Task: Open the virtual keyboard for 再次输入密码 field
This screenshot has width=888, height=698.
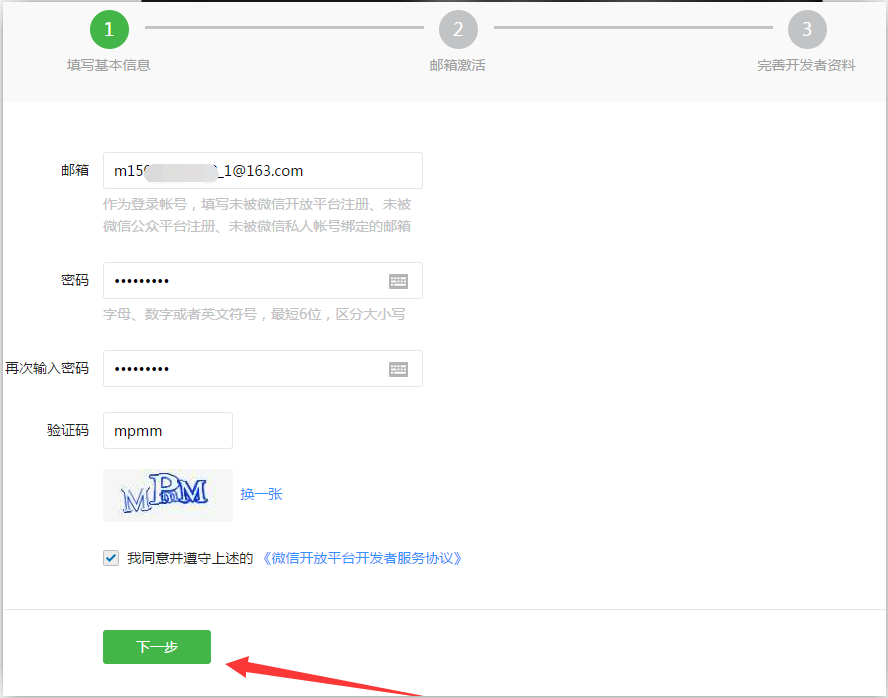Action: tap(399, 368)
